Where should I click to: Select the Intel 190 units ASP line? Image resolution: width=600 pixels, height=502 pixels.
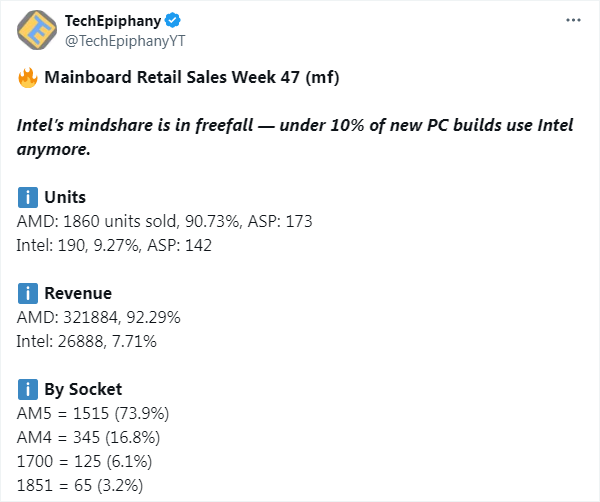tap(115, 245)
